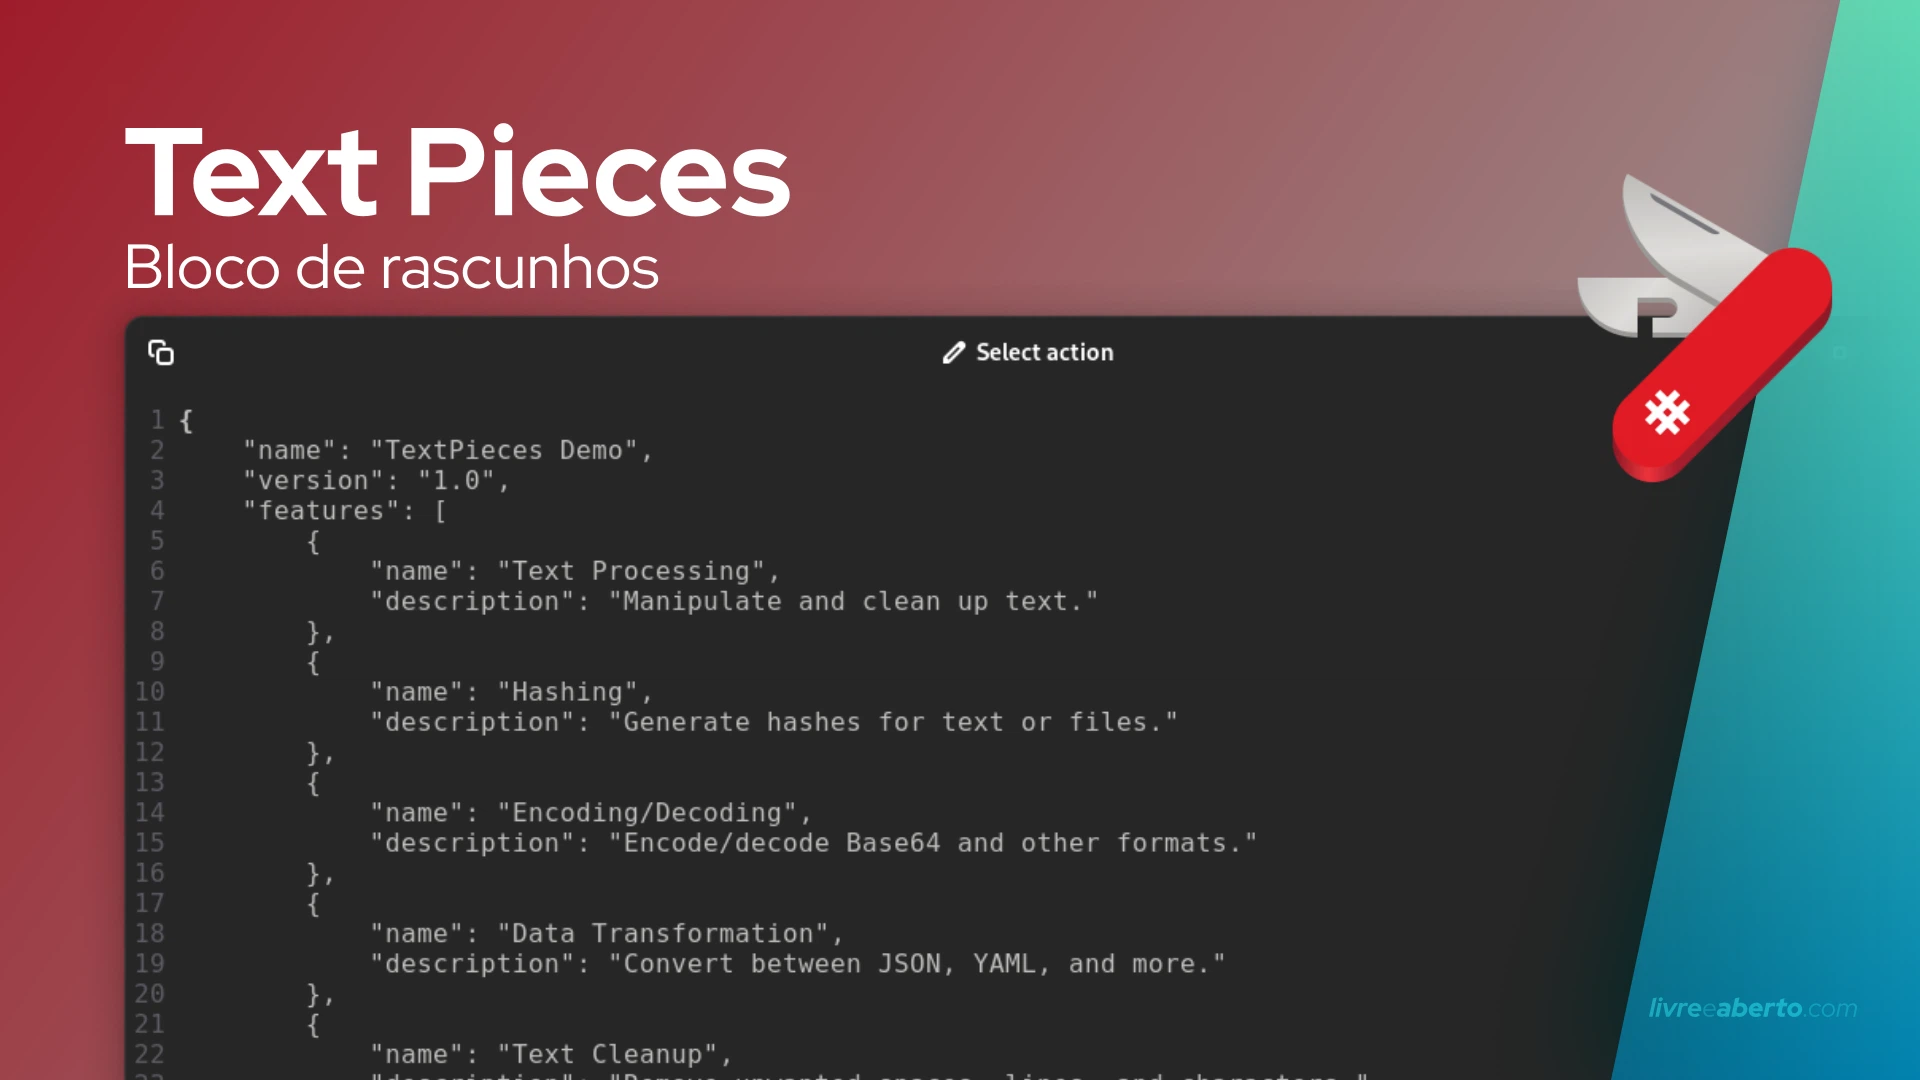The height and width of the screenshot is (1080, 1920).
Task: Click line number 10 in the gutter
Action: (149, 692)
